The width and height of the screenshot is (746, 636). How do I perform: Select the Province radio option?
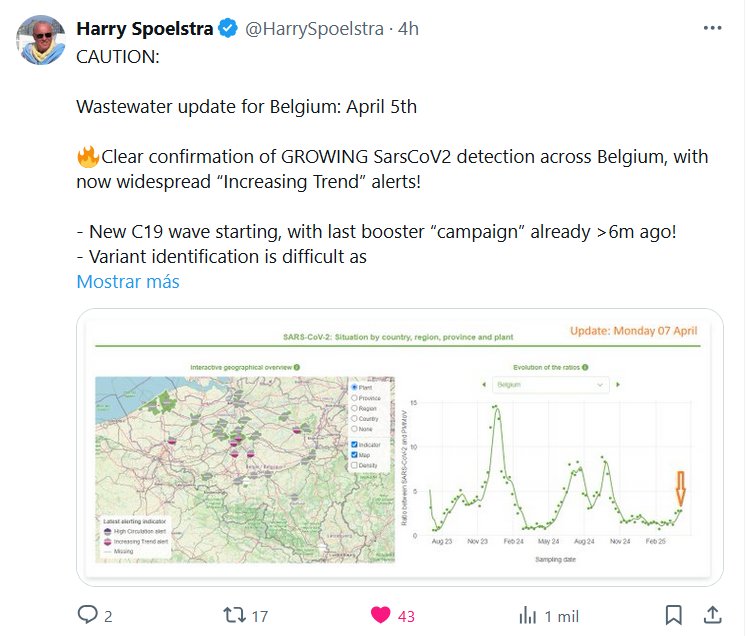(x=354, y=398)
